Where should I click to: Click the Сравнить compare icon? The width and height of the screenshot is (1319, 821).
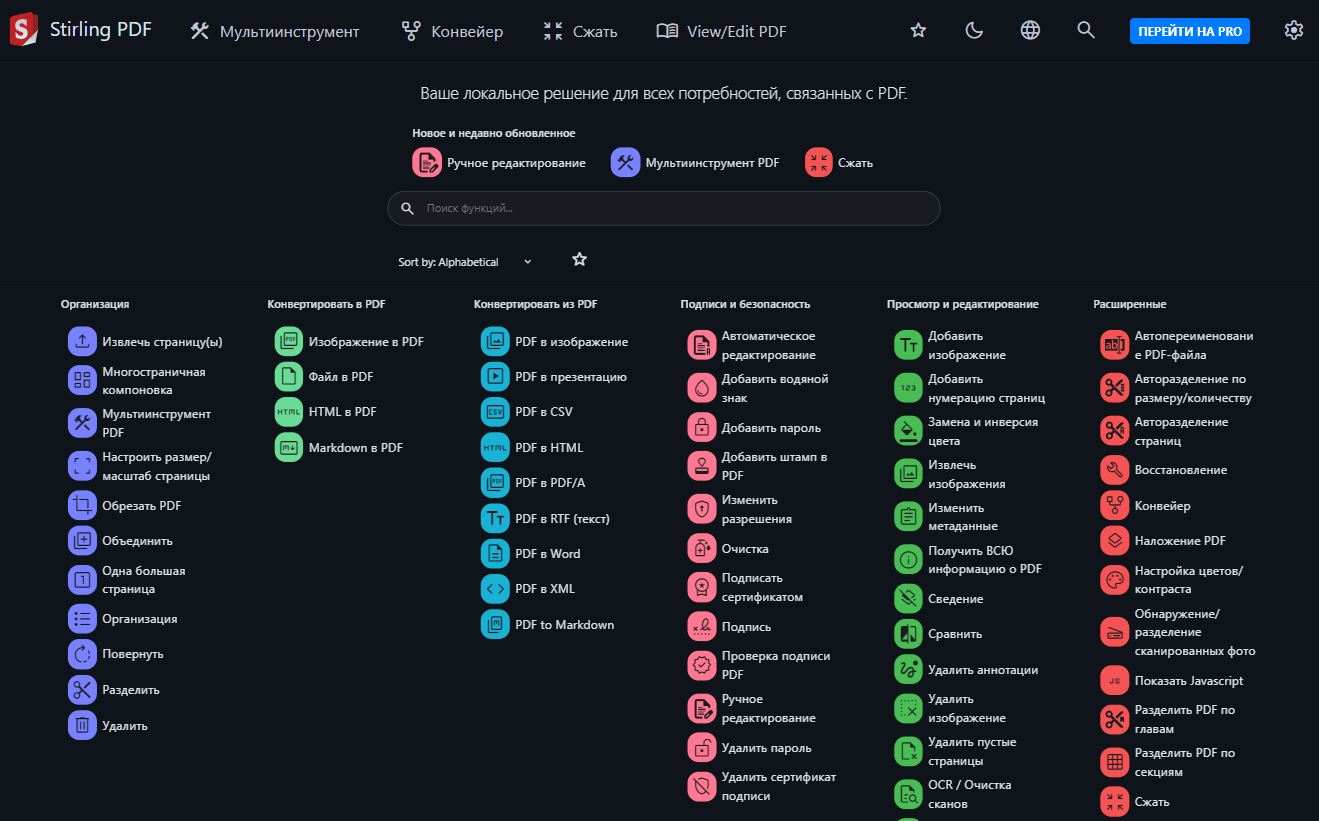tap(908, 634)
